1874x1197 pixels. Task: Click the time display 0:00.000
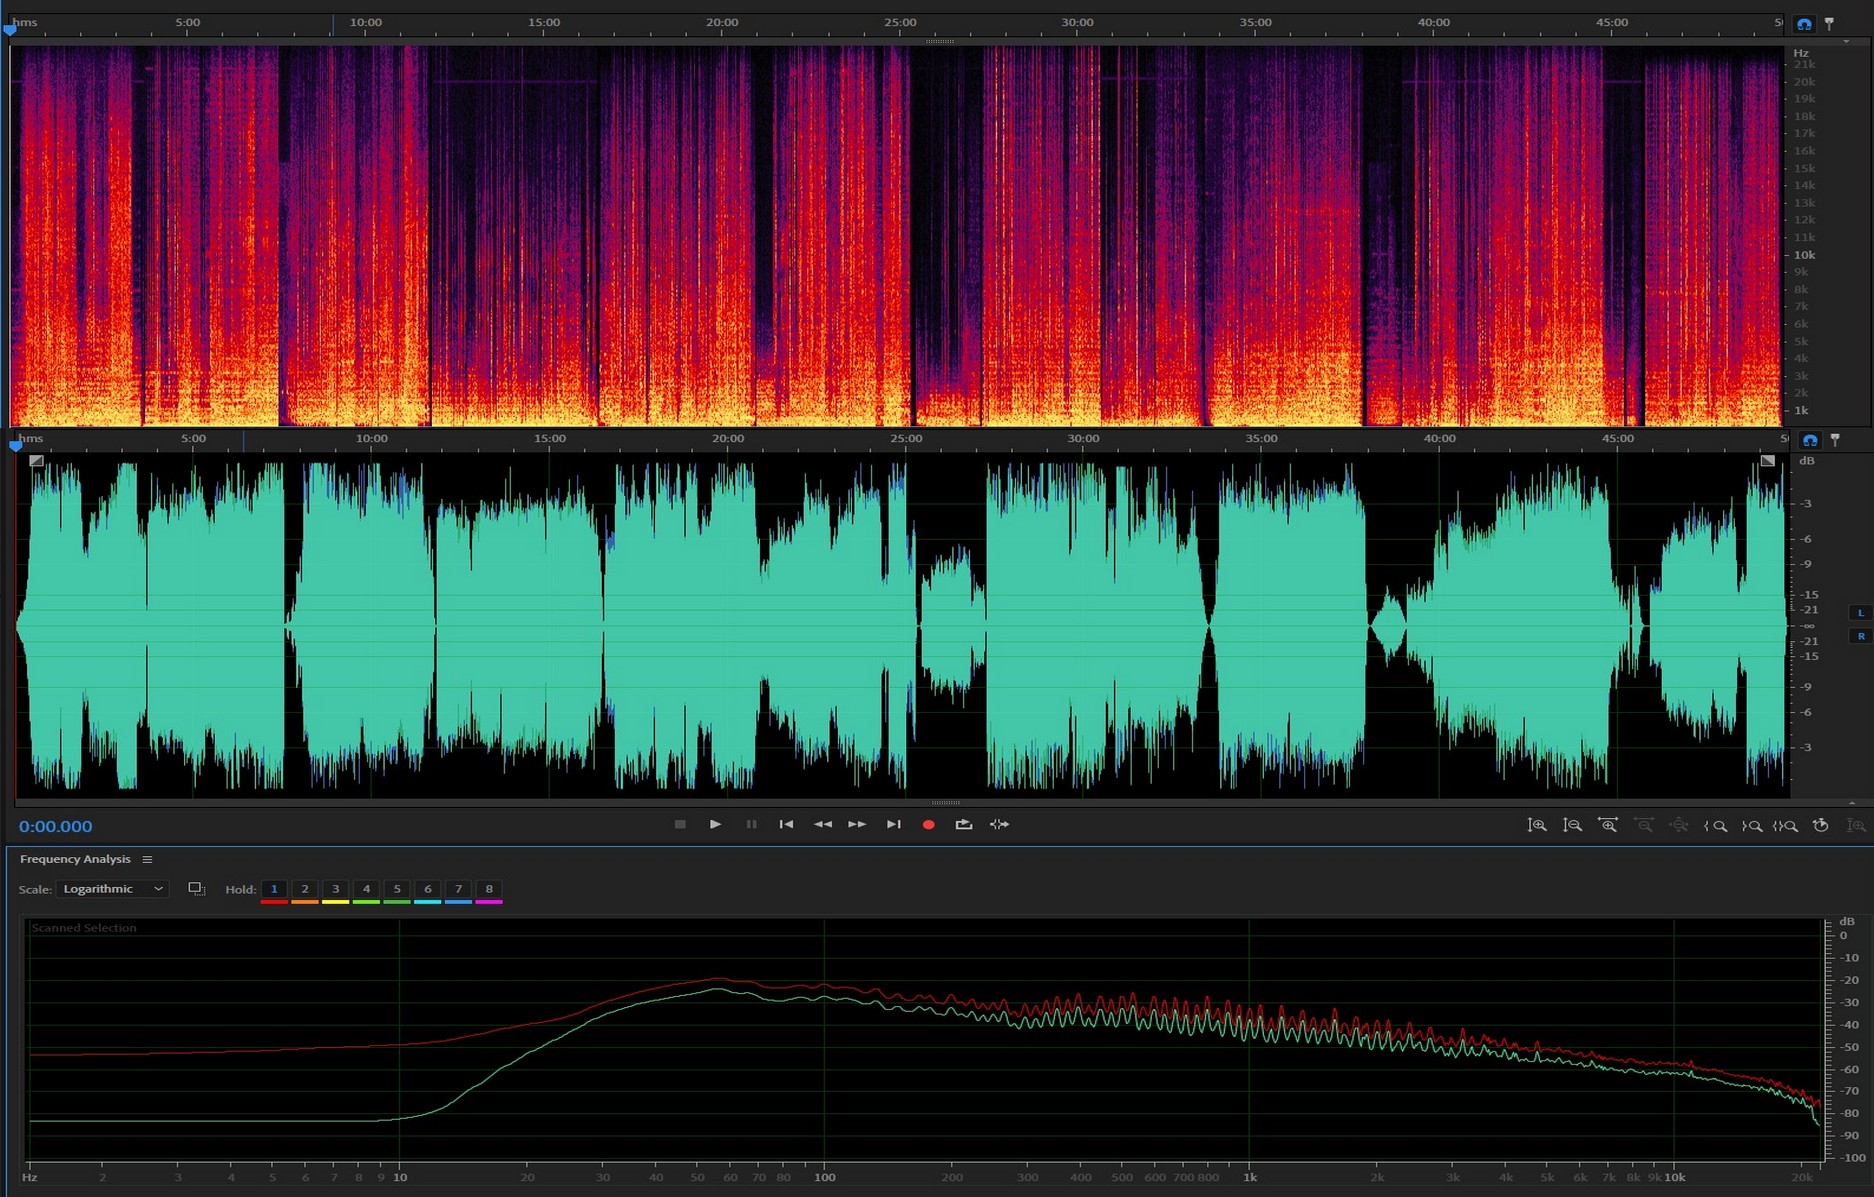tap(56, 826)
